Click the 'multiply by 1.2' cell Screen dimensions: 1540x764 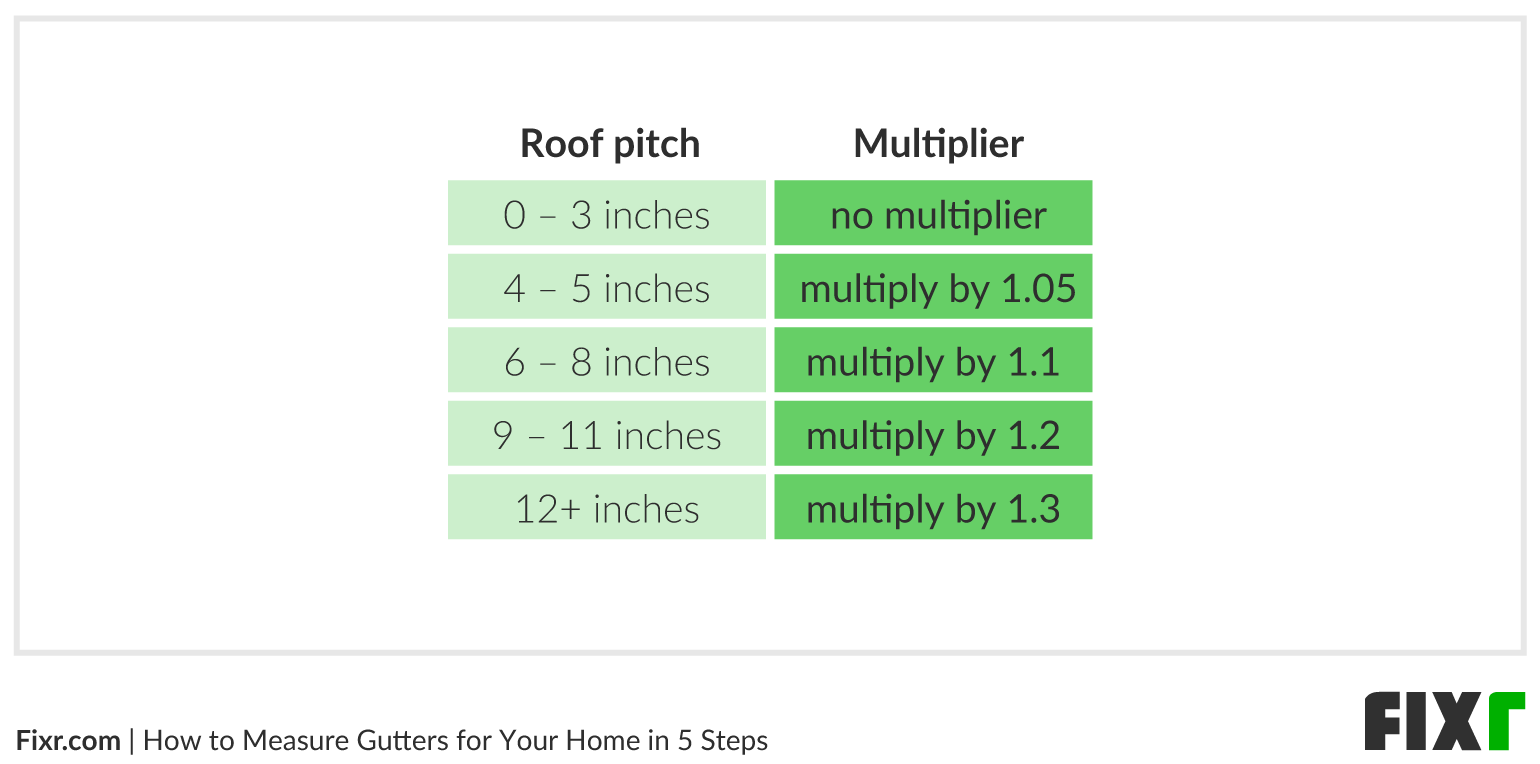click(x=933, y=435)
